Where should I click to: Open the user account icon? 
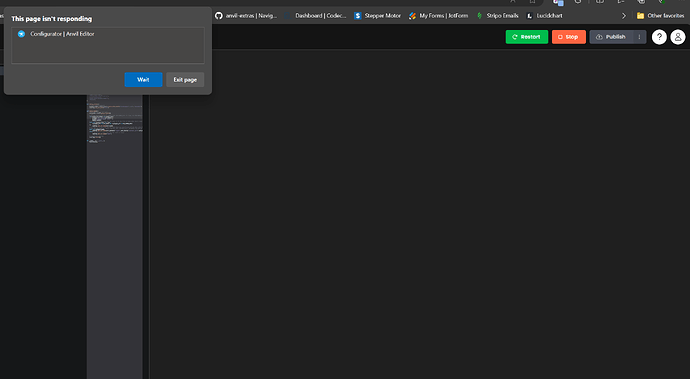(x=678, y=37)
